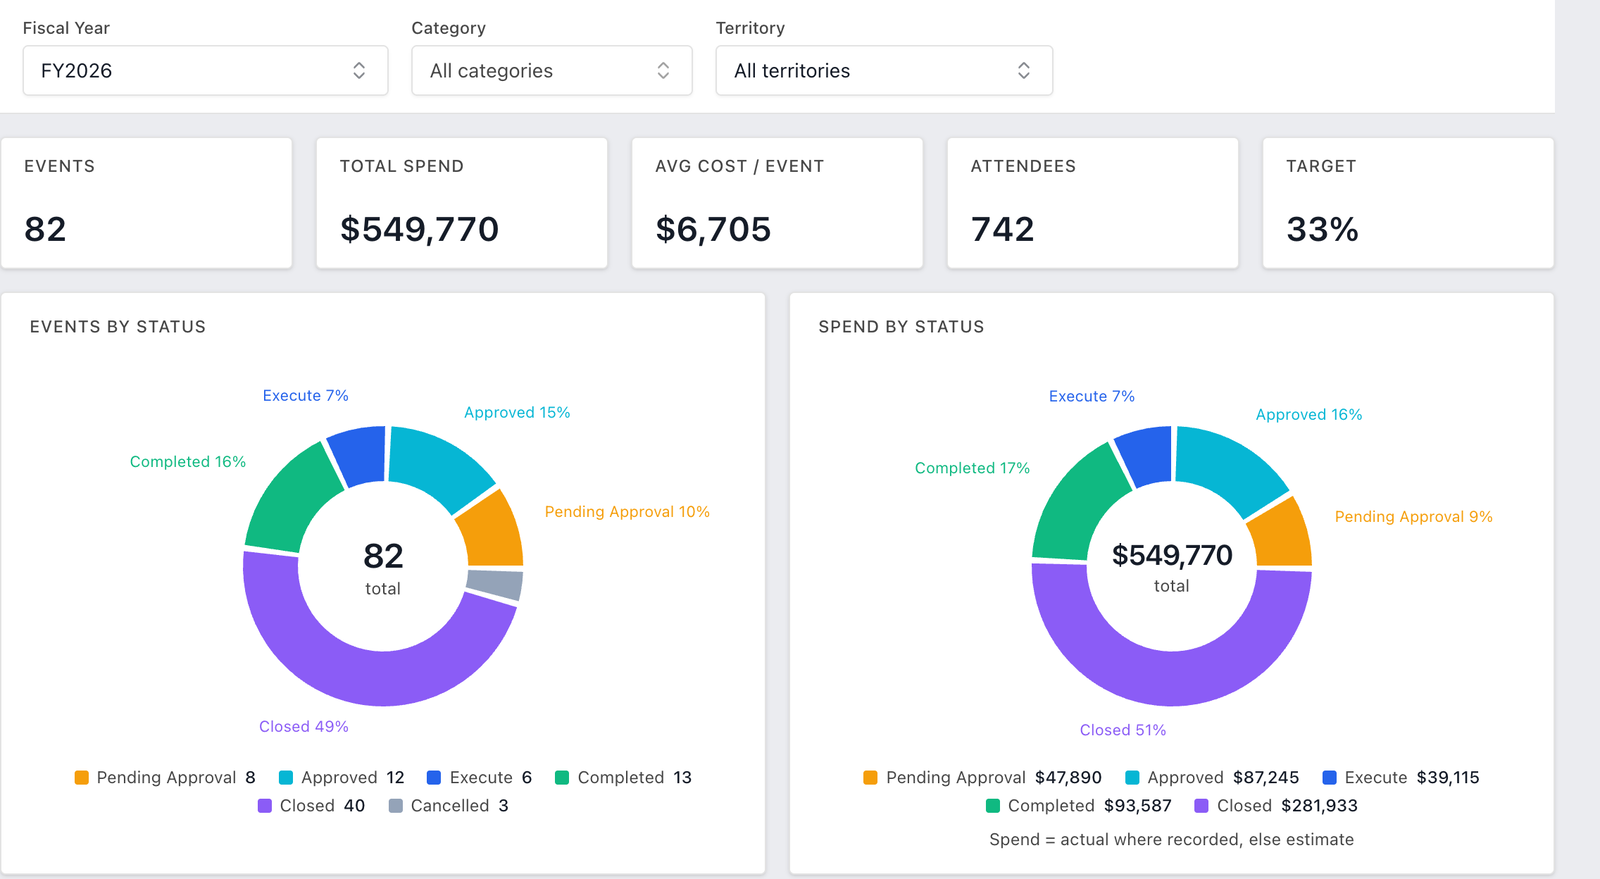1600x879 pixels.
Task: Open the Fiscal Year FY2026 dropdown
Action: pyautogui.click(x=205, y=70)
